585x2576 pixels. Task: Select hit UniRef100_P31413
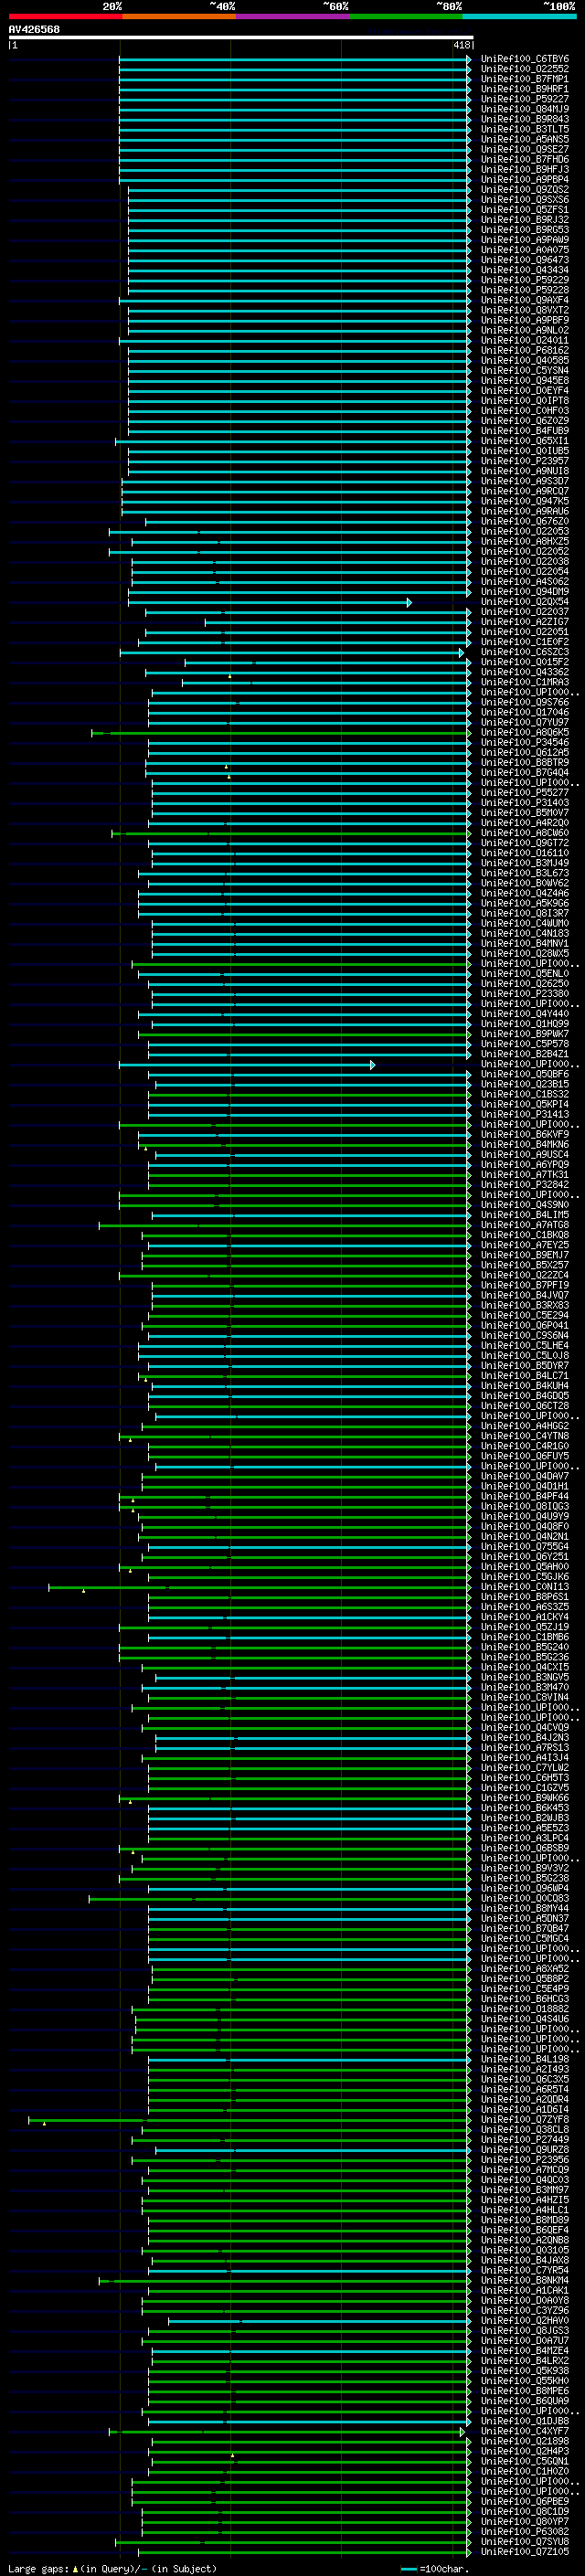524,1114
